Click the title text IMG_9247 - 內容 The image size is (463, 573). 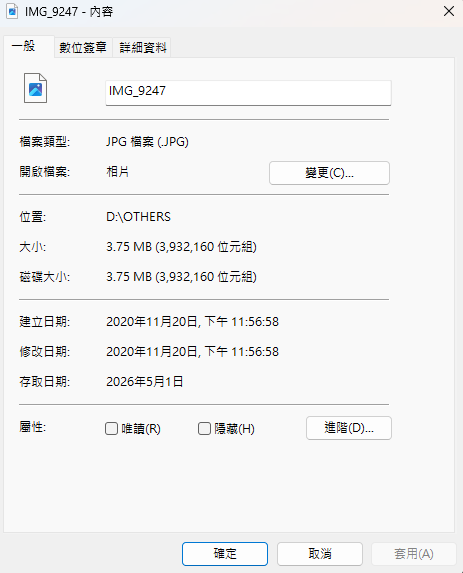coord(69,12)
